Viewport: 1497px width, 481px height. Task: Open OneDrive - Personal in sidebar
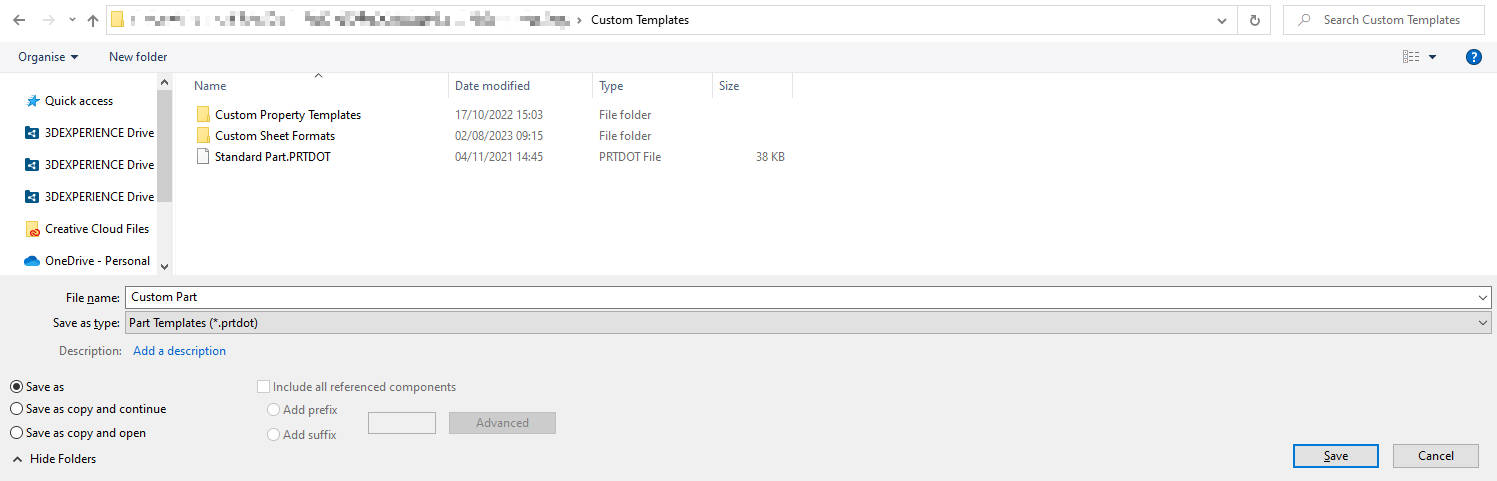click(x=97, y=261)
